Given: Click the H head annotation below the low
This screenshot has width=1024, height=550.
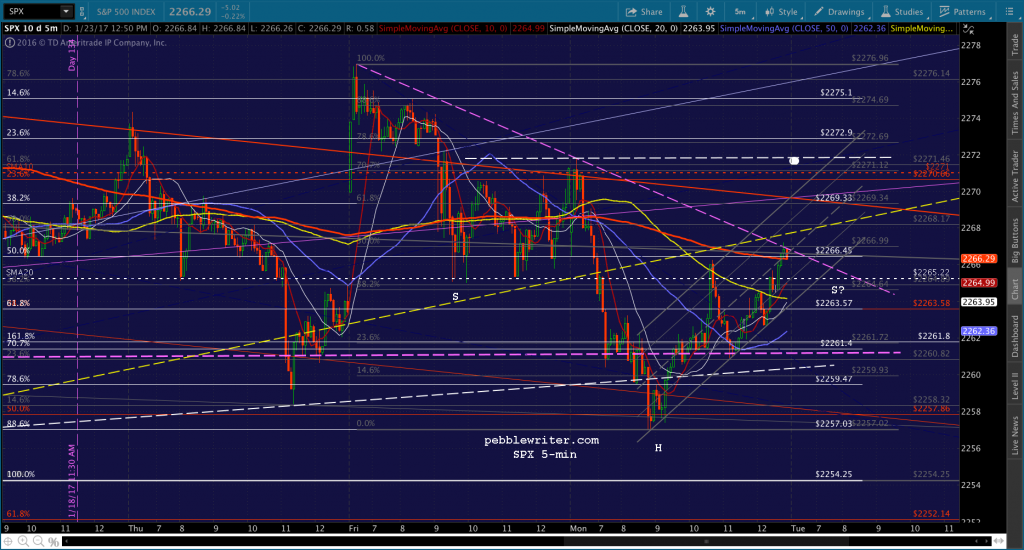Looking at the screenshot, I should [x=658, y=448].
